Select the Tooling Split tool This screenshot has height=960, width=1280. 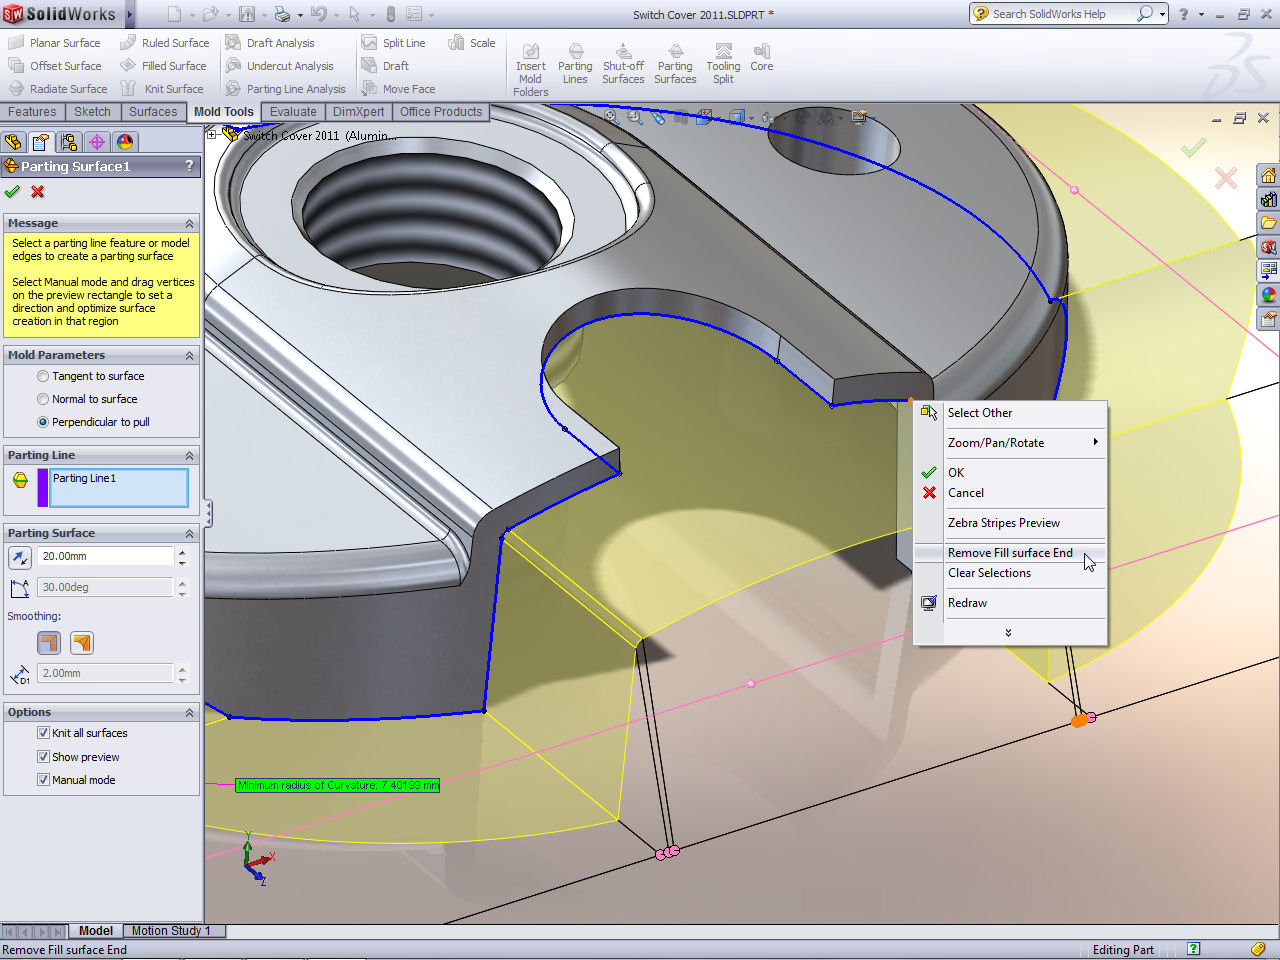point(723,52)
